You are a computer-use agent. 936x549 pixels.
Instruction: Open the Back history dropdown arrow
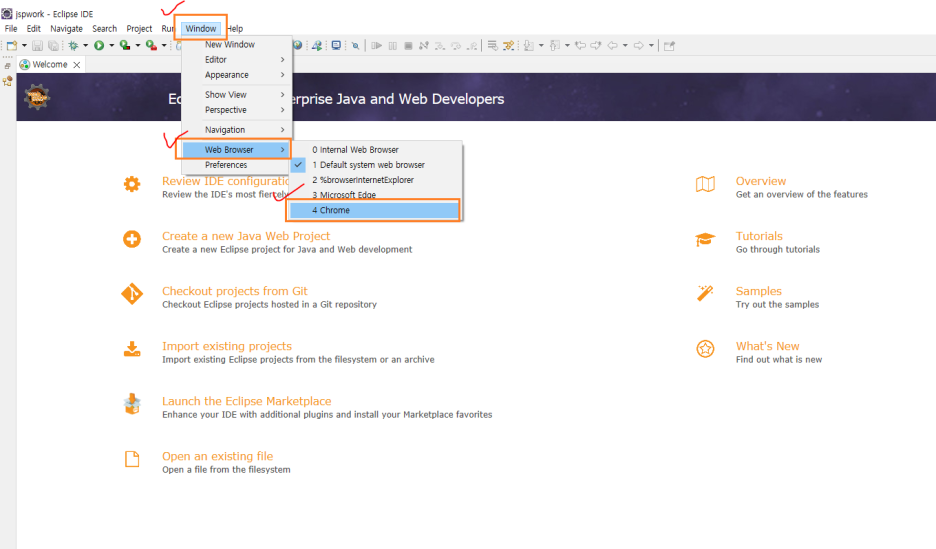[x=625, y=45]
